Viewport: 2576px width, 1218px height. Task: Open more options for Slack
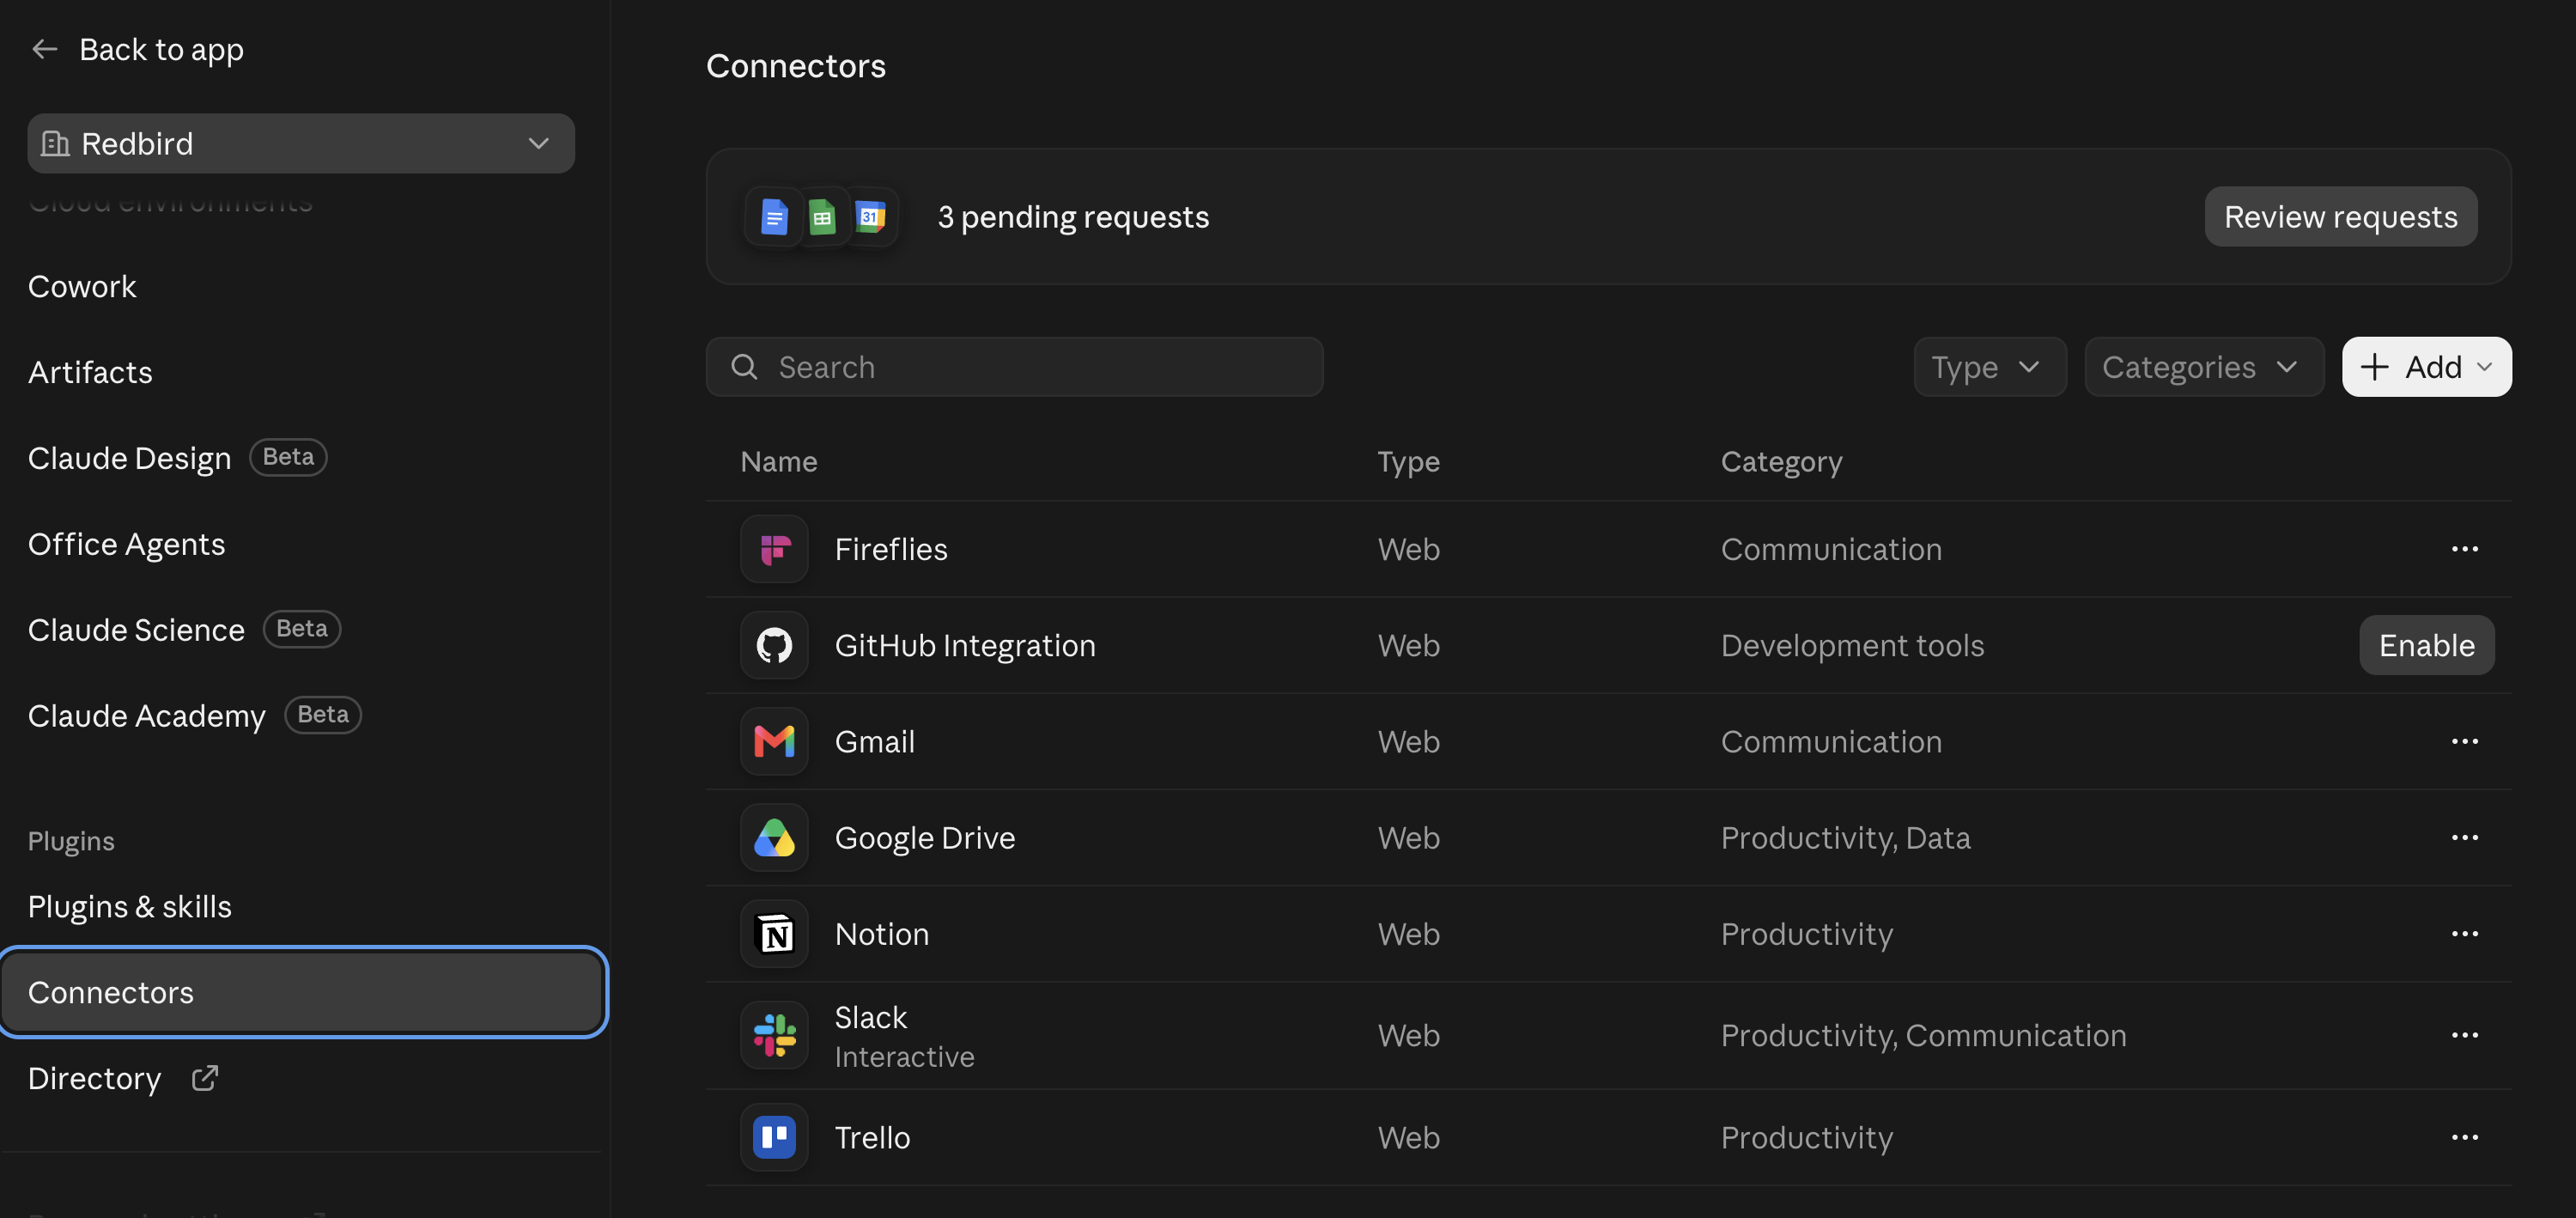(2464, 1035)
